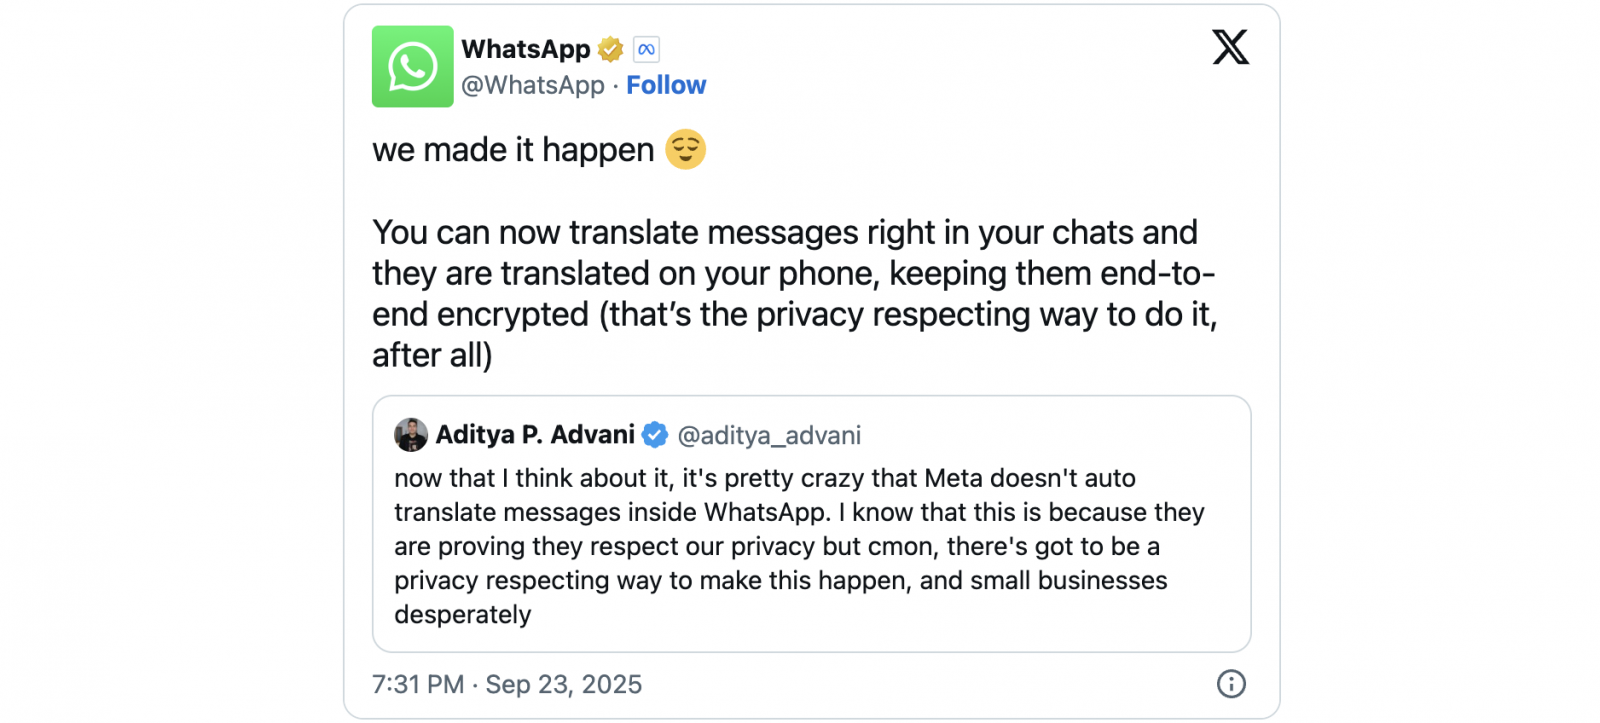The width and height of the screenshot is (1600, 723).
Task: Click Aditya P. Advani's profile picture
Action: 411,435
